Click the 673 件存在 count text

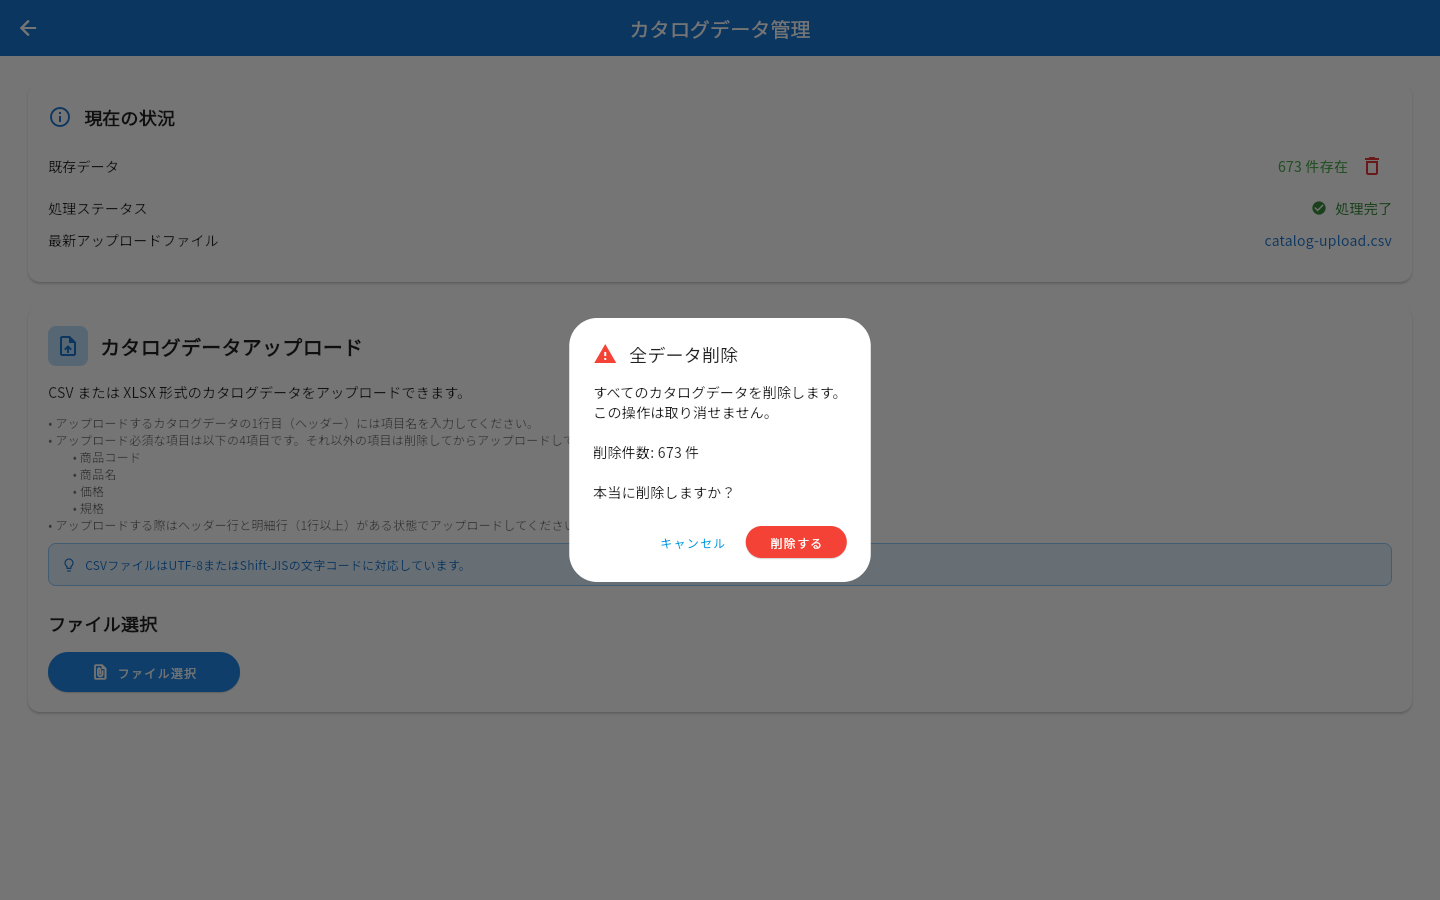pos(1312,166)
